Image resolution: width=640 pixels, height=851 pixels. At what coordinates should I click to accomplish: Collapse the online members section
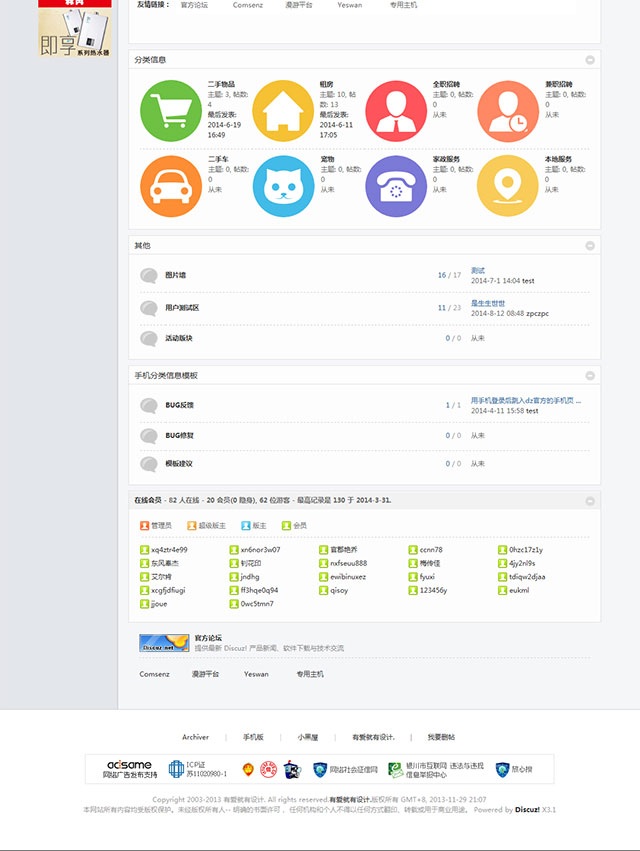click(x=590, y=500)
